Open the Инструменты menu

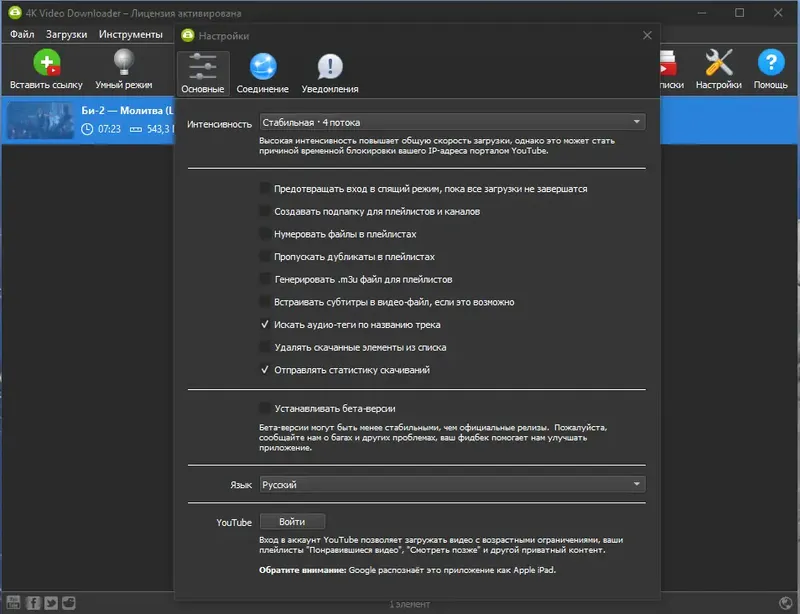tap(131, 34)
